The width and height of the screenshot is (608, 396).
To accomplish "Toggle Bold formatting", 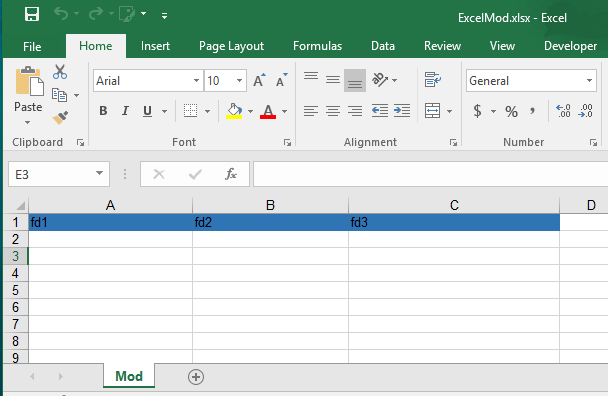I will [103, 111].
